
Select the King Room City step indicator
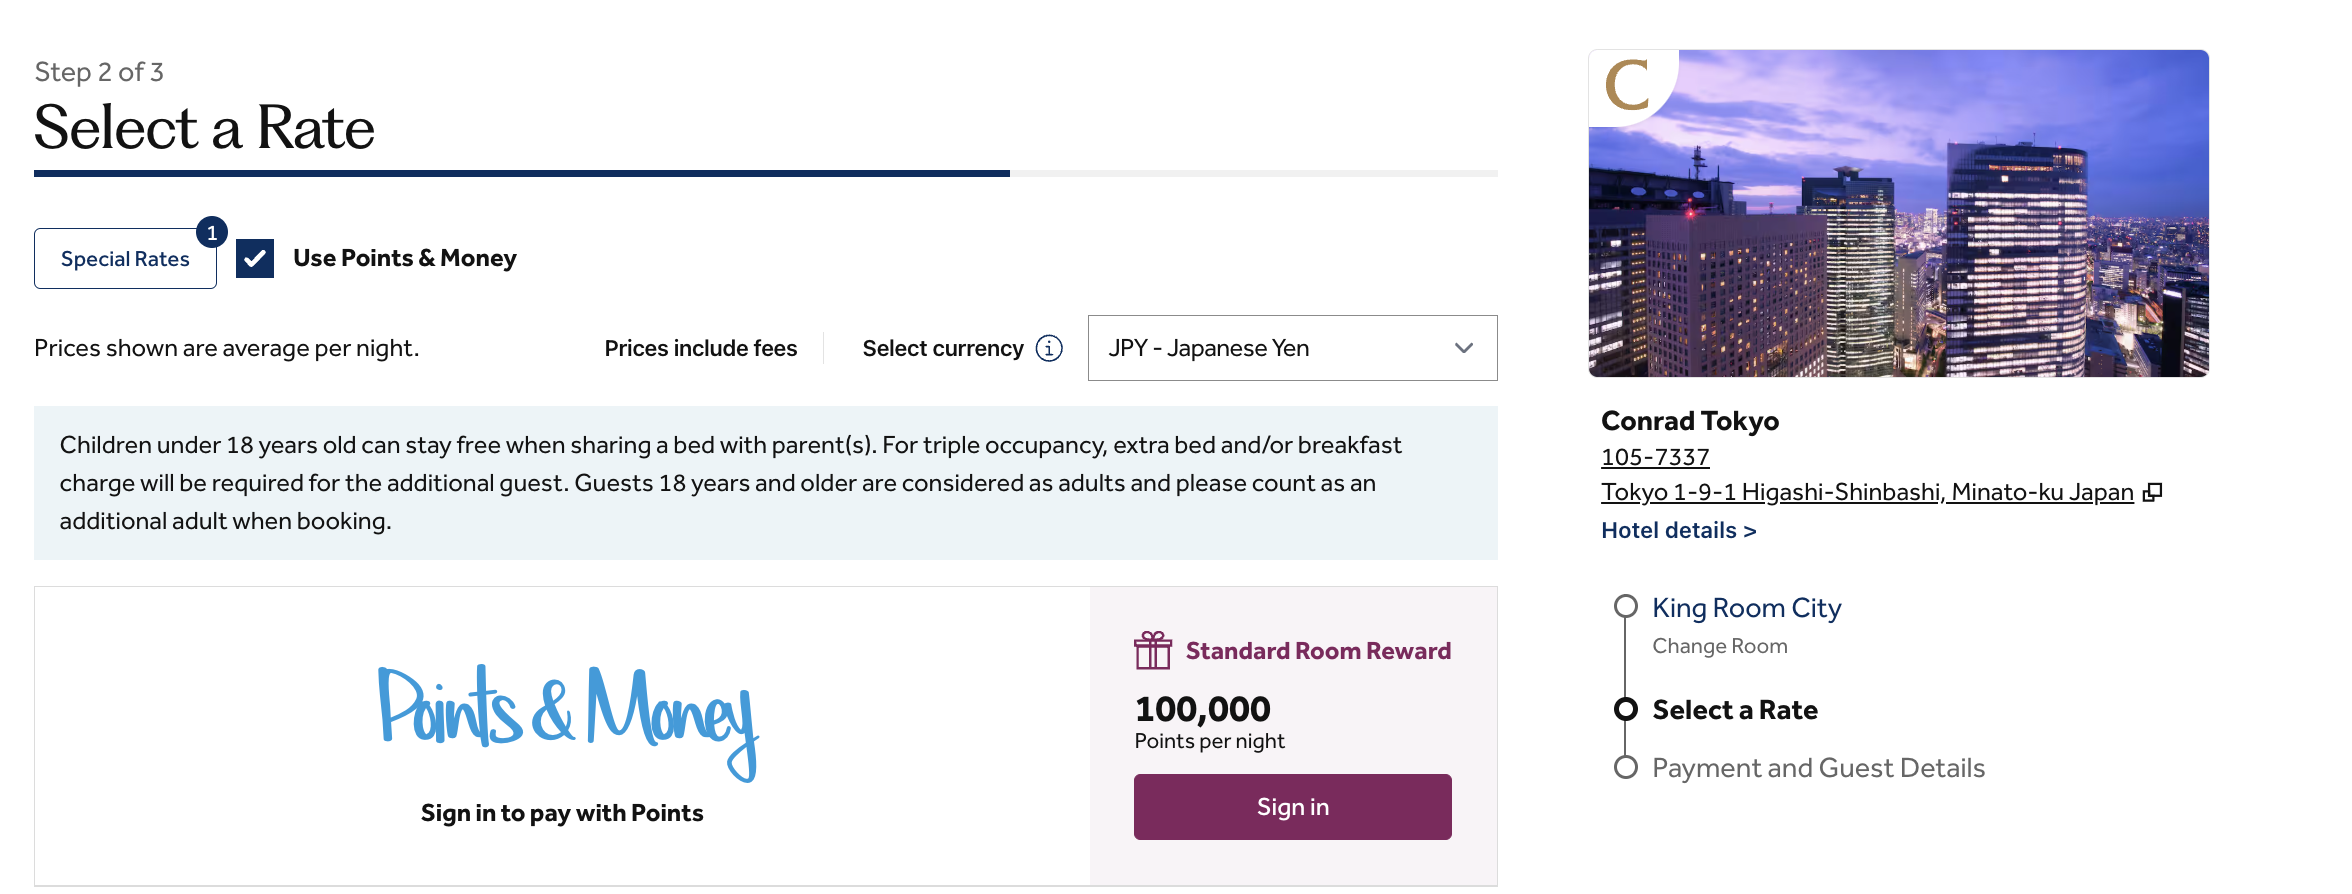(1625, 607)
